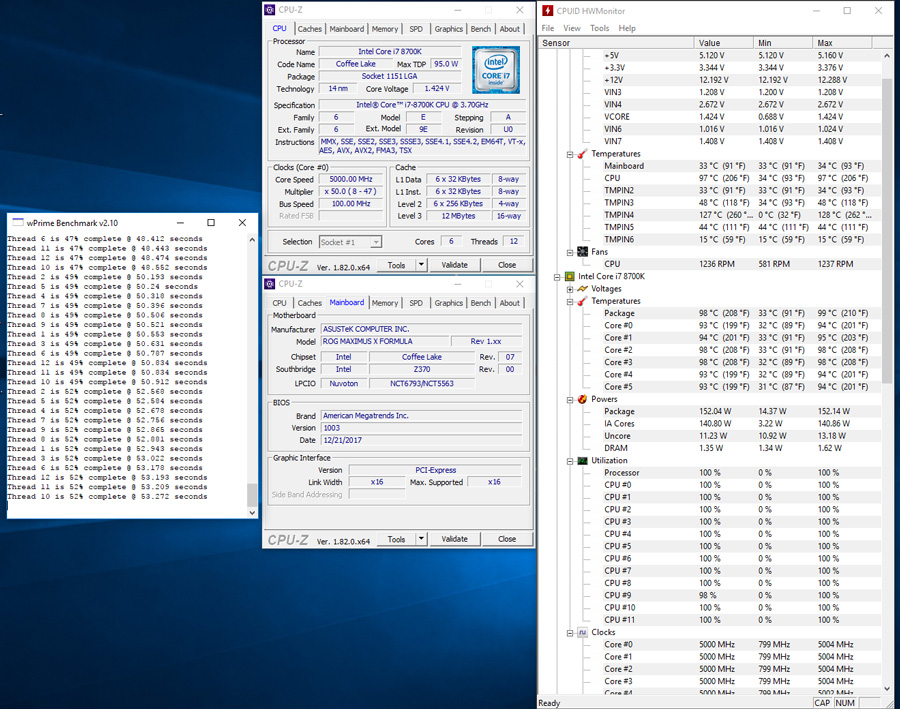Screen dimensions: 900x709
Task: Expand the Voltages node under Intel Core i7
Action: pyautogui.click(x=569, y=289)
